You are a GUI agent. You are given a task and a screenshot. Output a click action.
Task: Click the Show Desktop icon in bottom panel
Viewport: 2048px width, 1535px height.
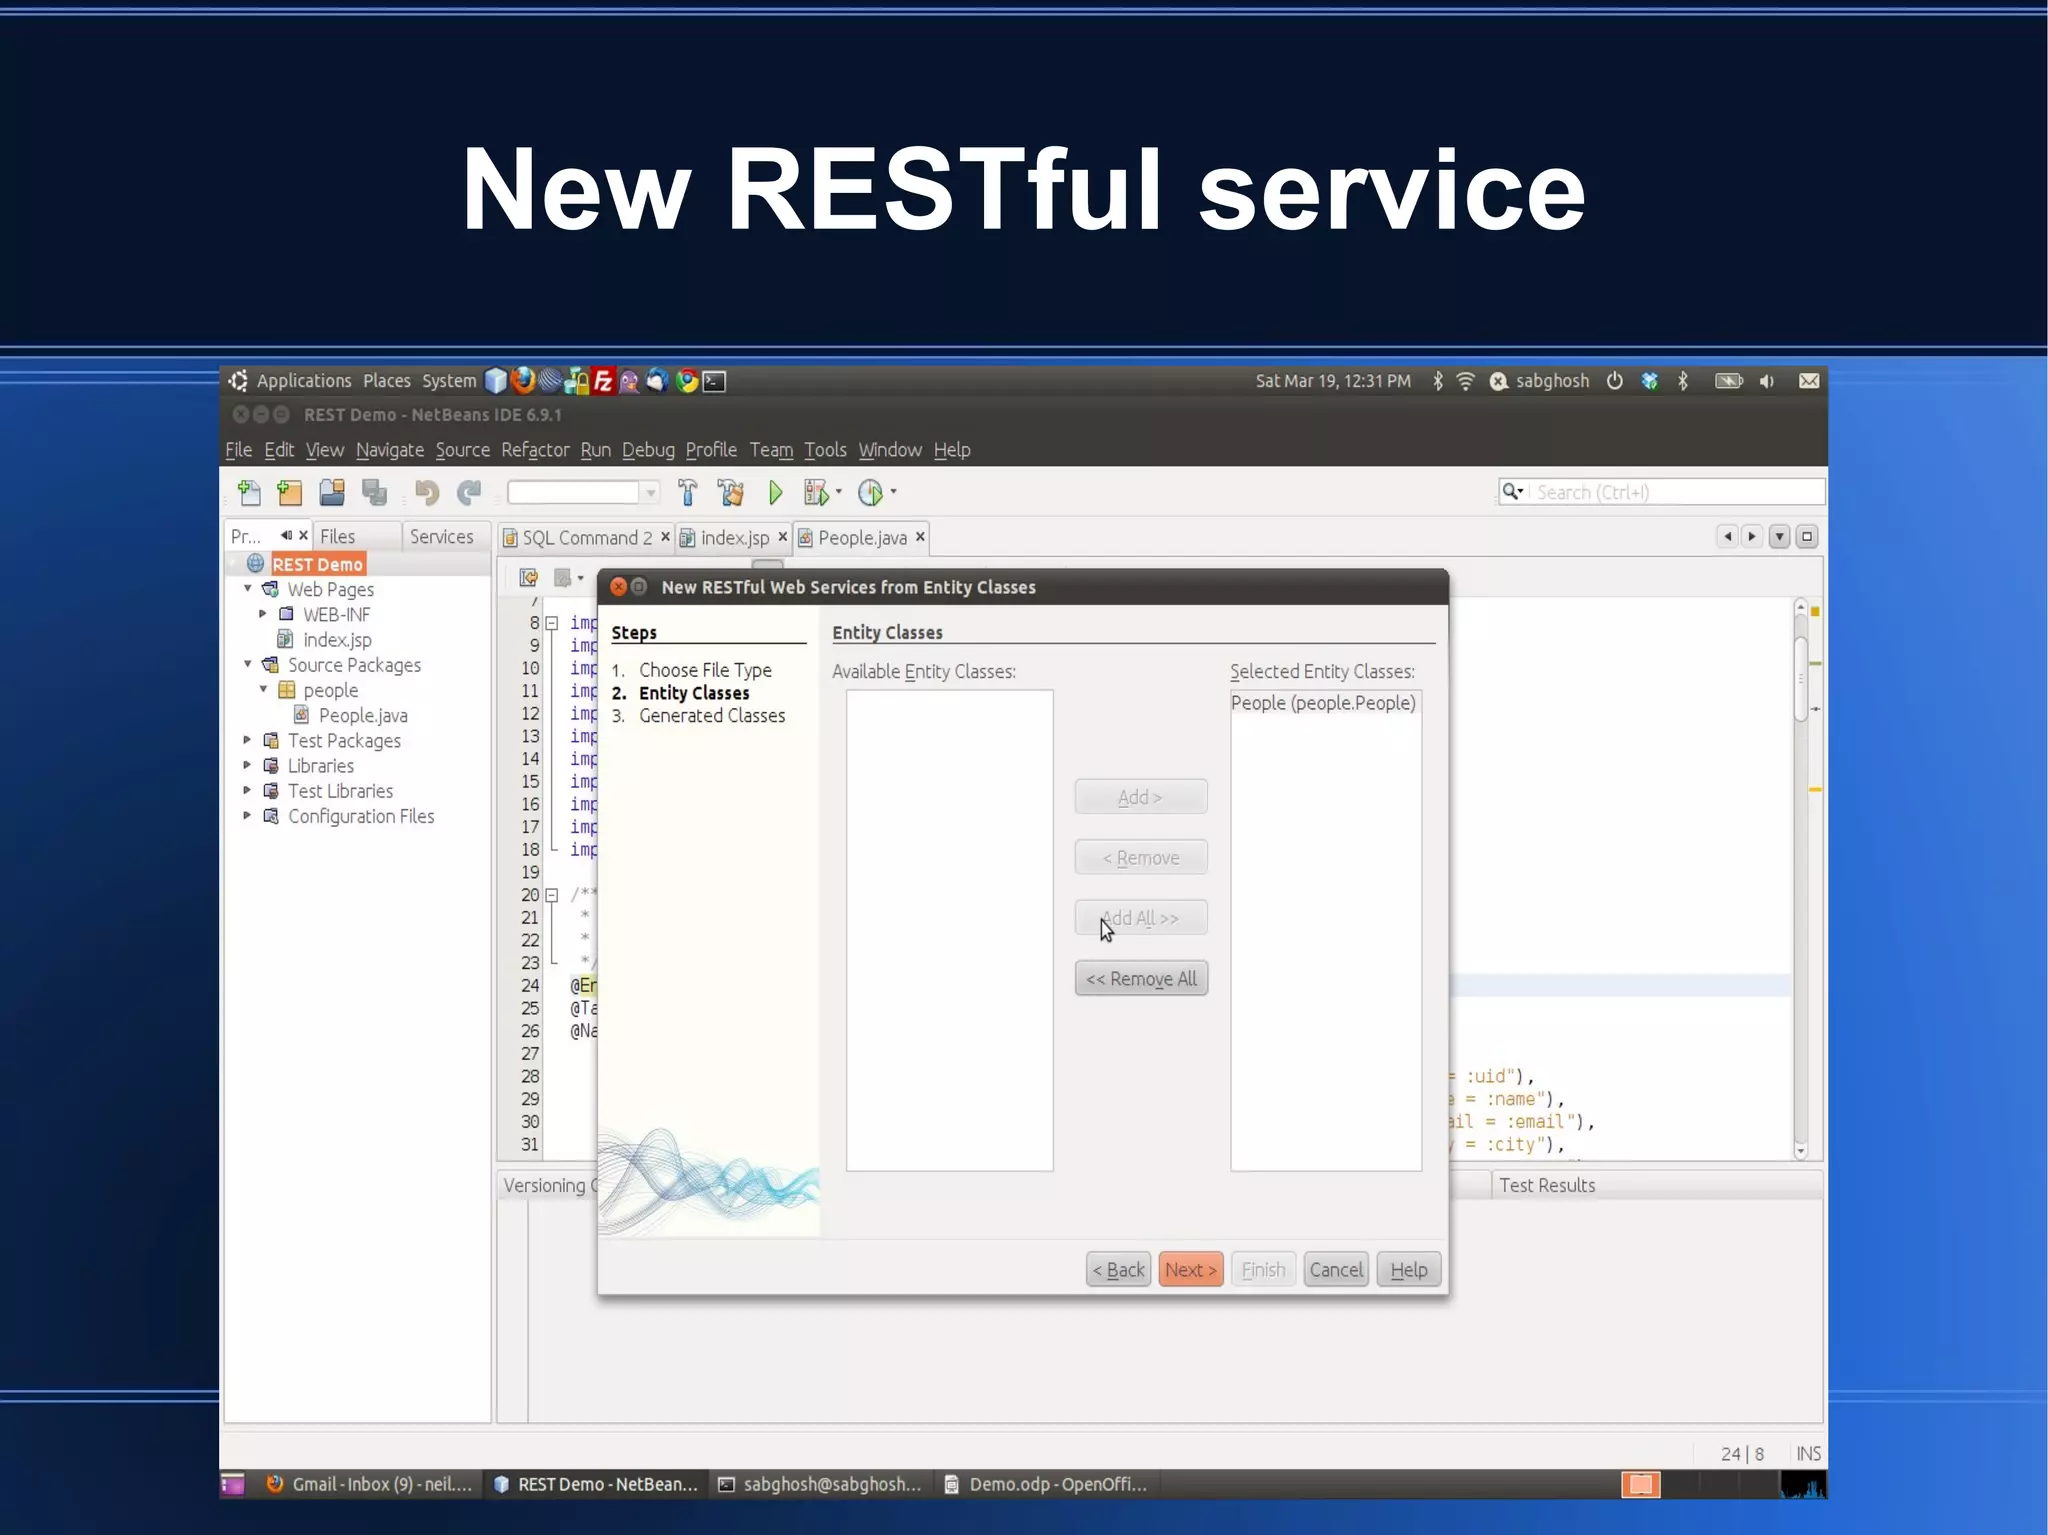click(233, 1484)
